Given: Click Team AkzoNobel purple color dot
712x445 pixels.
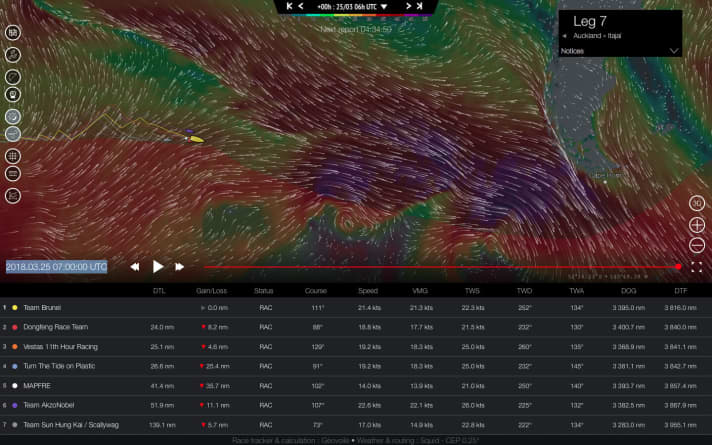Looking at the screenshot, I should [15, 405].
